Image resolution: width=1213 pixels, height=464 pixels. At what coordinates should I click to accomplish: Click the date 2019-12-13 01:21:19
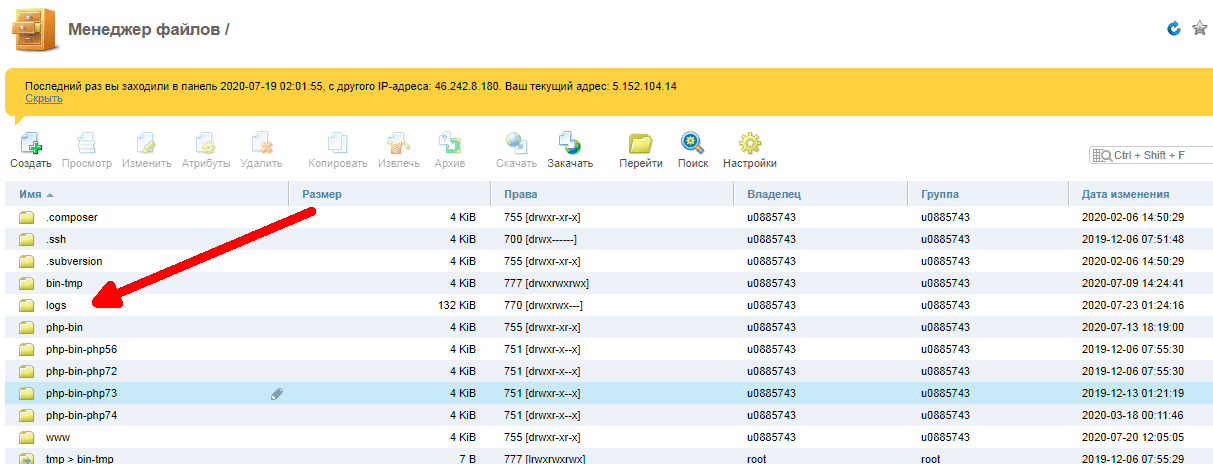1133,393
